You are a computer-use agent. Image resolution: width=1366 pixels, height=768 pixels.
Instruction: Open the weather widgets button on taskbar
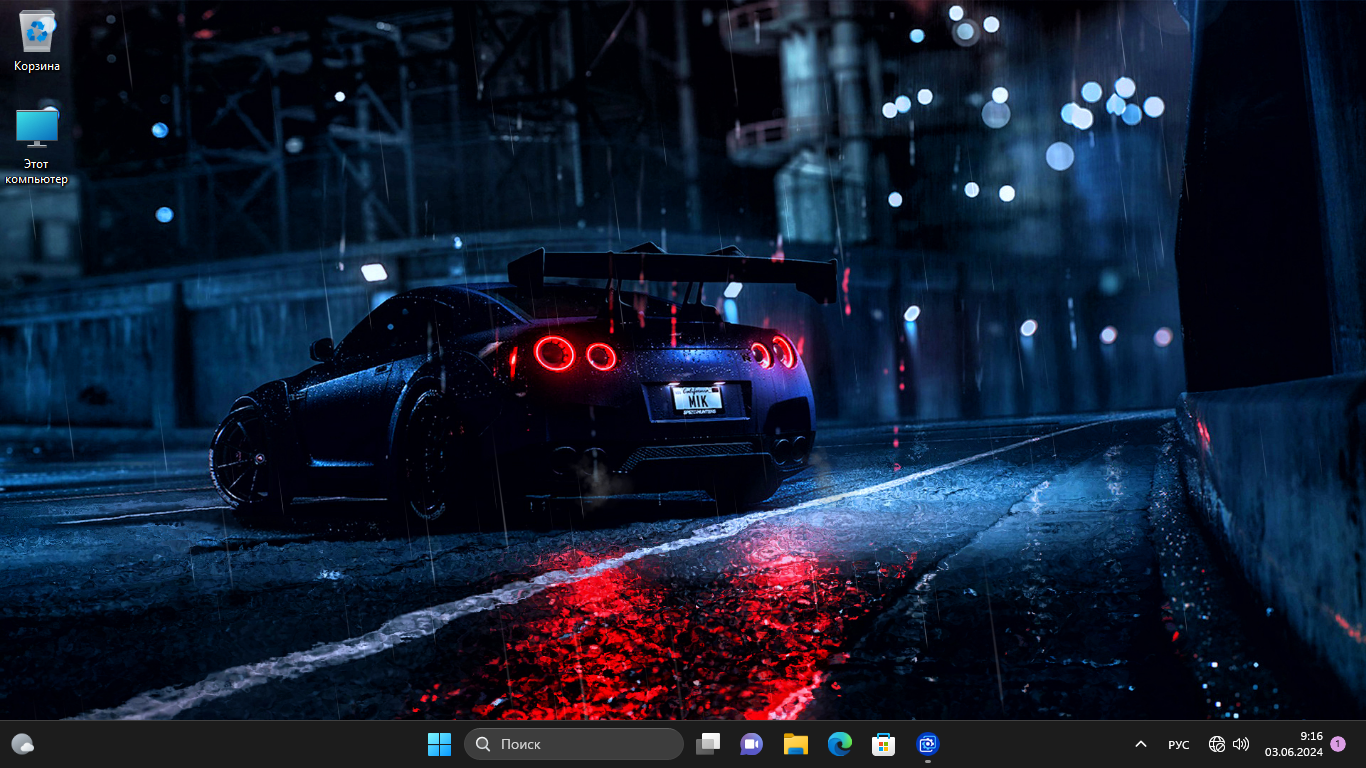(23, 744)
